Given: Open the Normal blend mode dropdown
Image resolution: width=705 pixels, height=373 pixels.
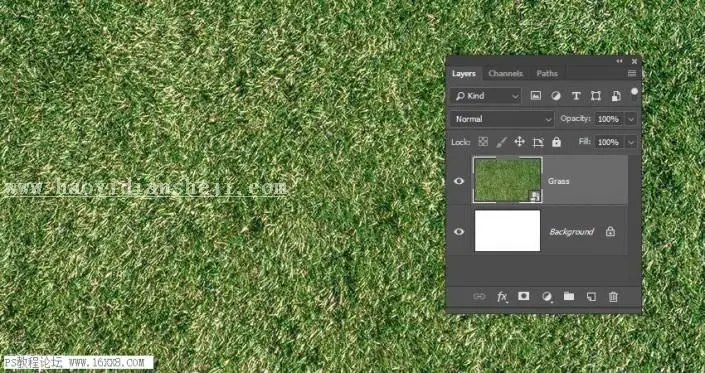Looking at the screenshot, I should [x=502, y=119].
